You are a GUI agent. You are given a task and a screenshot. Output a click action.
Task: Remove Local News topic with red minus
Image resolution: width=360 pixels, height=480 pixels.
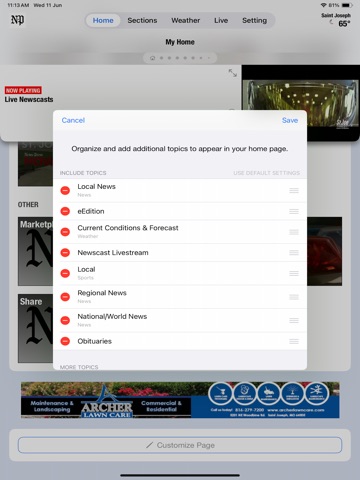coord(65,190)
